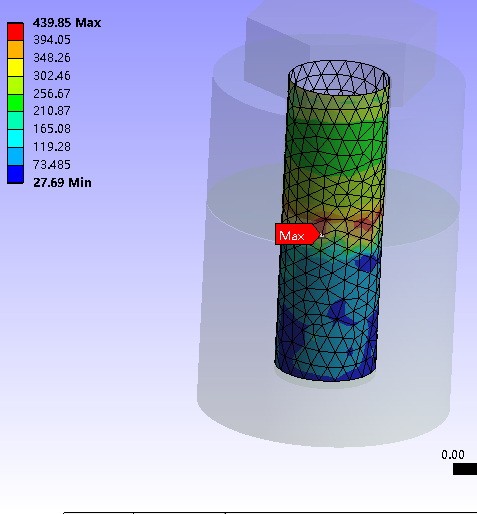Select the yellow legend color band
Viewport: 477px width, 514px height.
pos(15,68)
